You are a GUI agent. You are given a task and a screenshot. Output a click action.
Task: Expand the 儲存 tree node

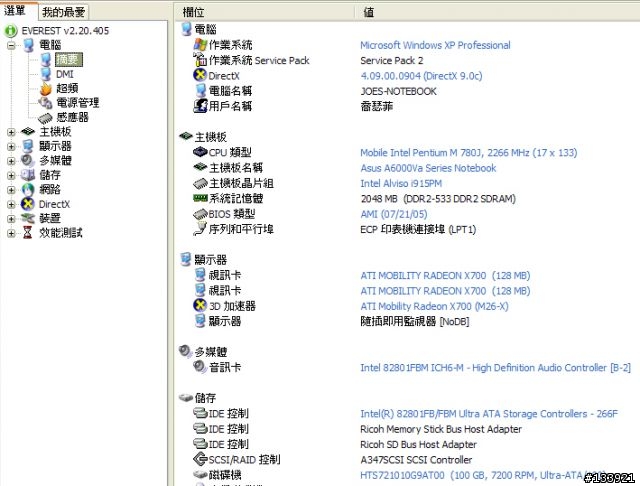pos(11,175)
